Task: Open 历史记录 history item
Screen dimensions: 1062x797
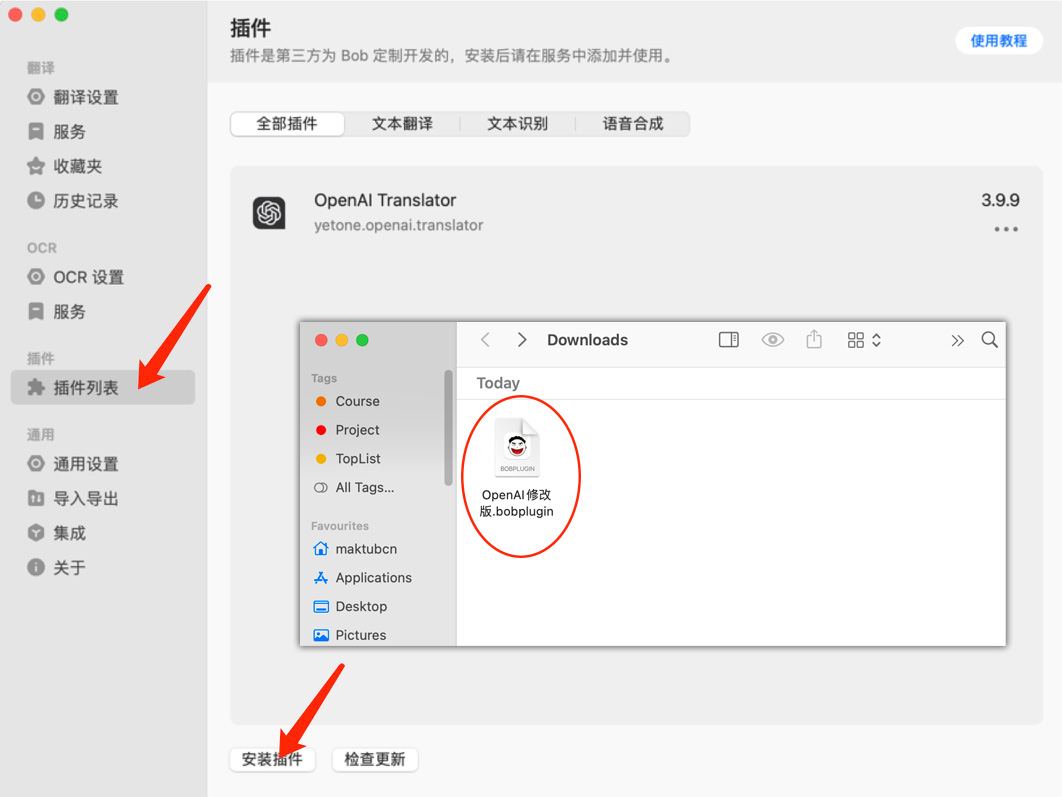Action: (x=103, y=200)
